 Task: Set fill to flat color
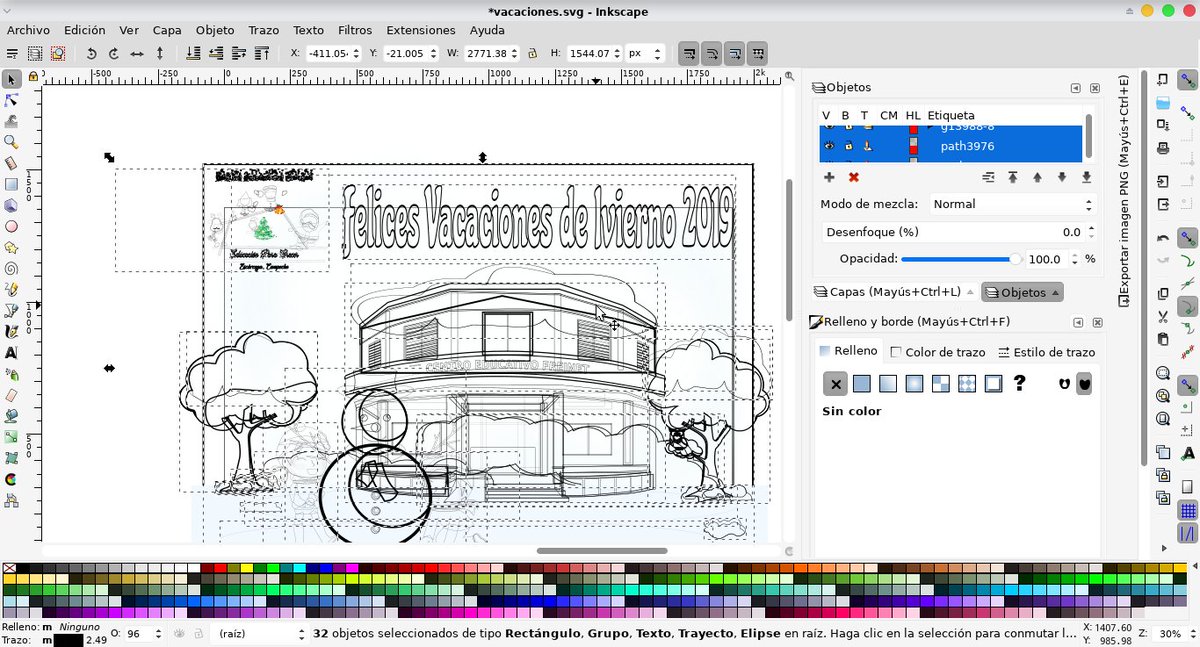pyautogui.click(x=862, y=383)
